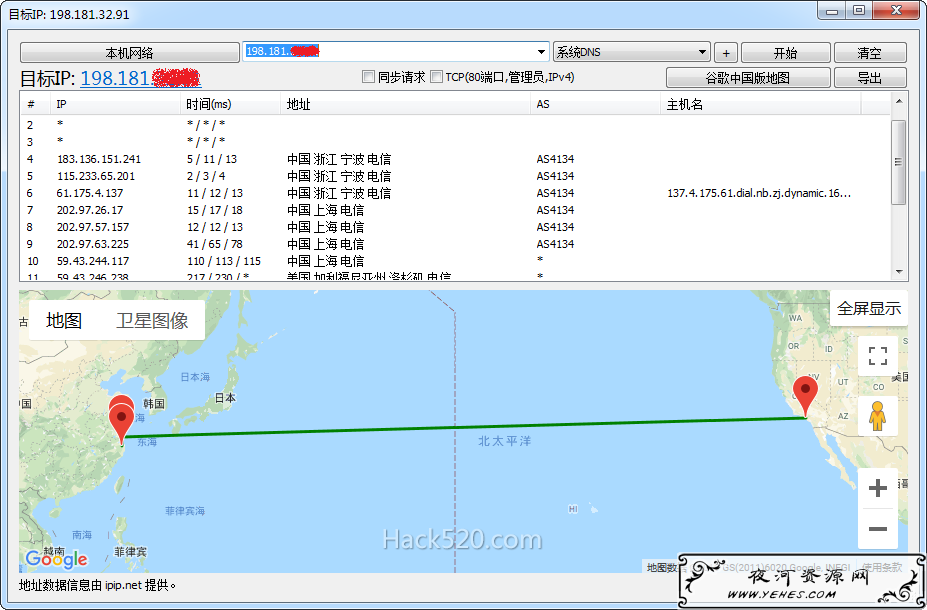Click time value 110 / 113 / 115

pos(224,261)
